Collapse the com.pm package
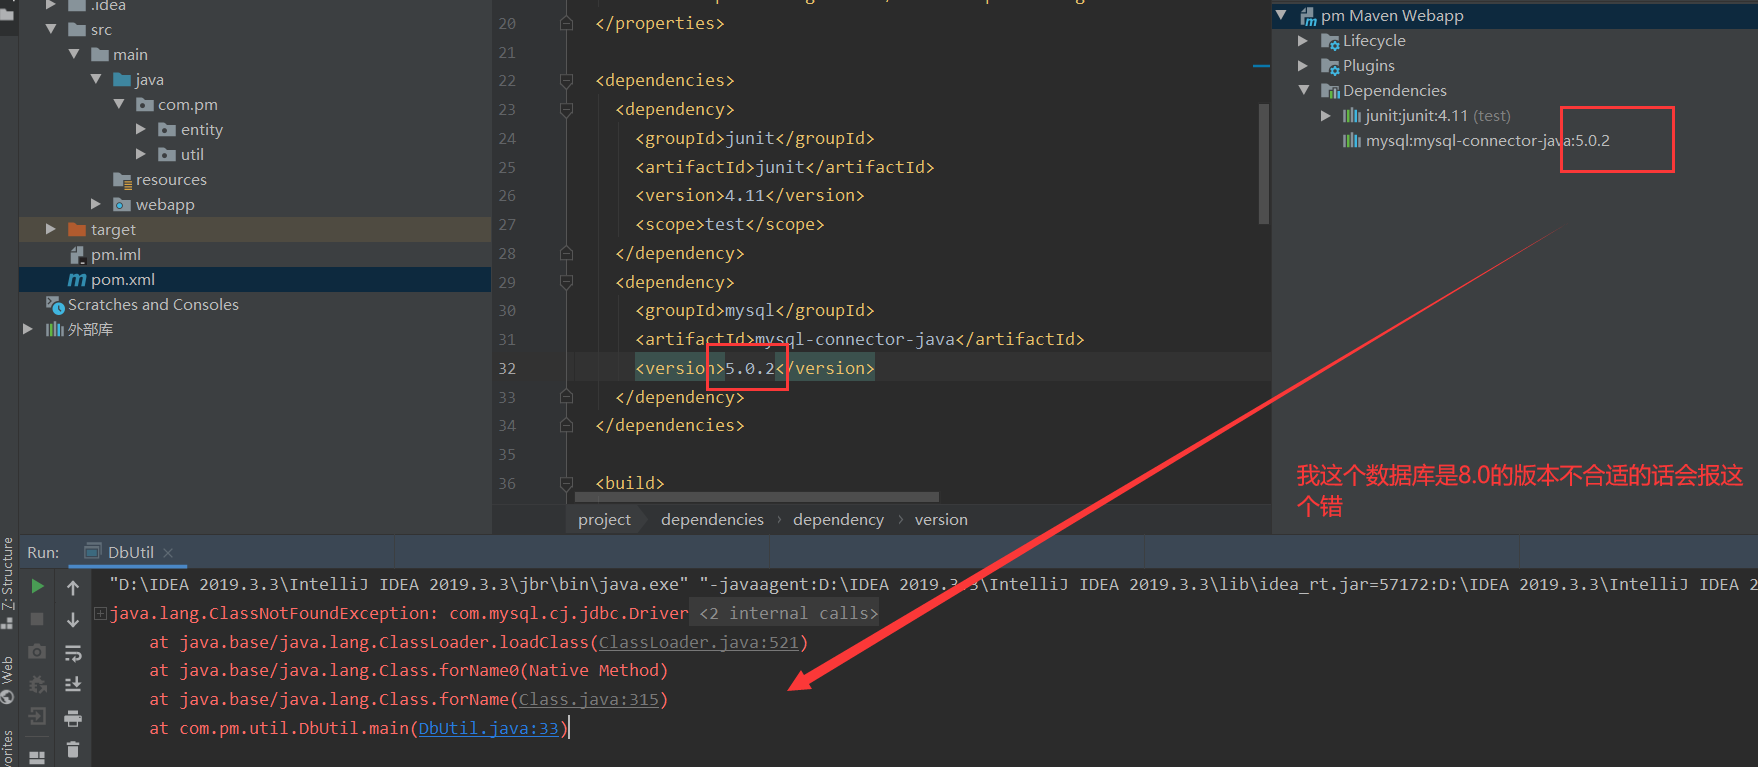 pos(119,104)
